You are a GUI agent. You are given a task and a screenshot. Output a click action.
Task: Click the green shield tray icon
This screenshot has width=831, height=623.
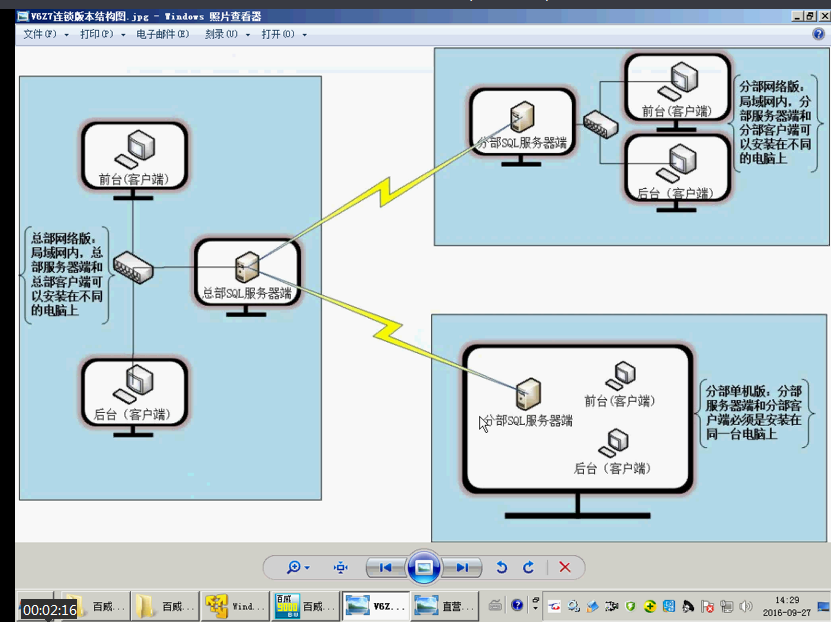[x=630, y=606]
